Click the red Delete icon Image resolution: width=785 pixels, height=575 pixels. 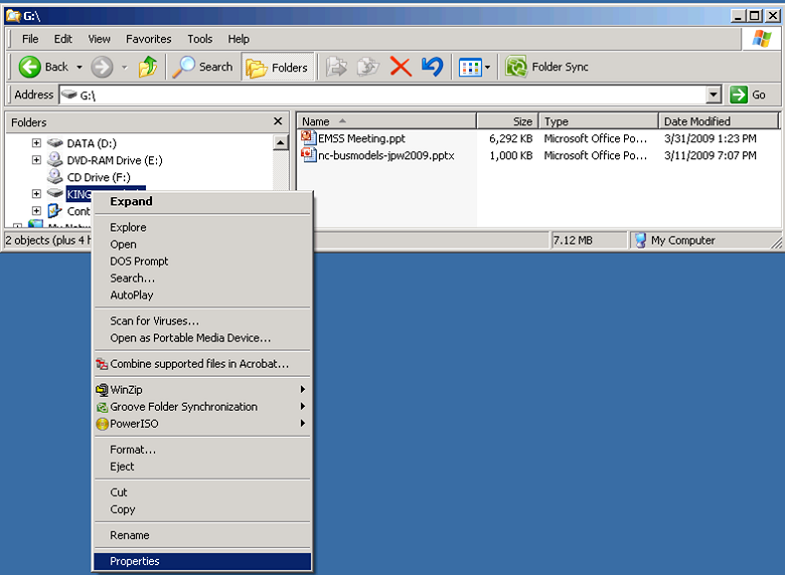point(400,67)
